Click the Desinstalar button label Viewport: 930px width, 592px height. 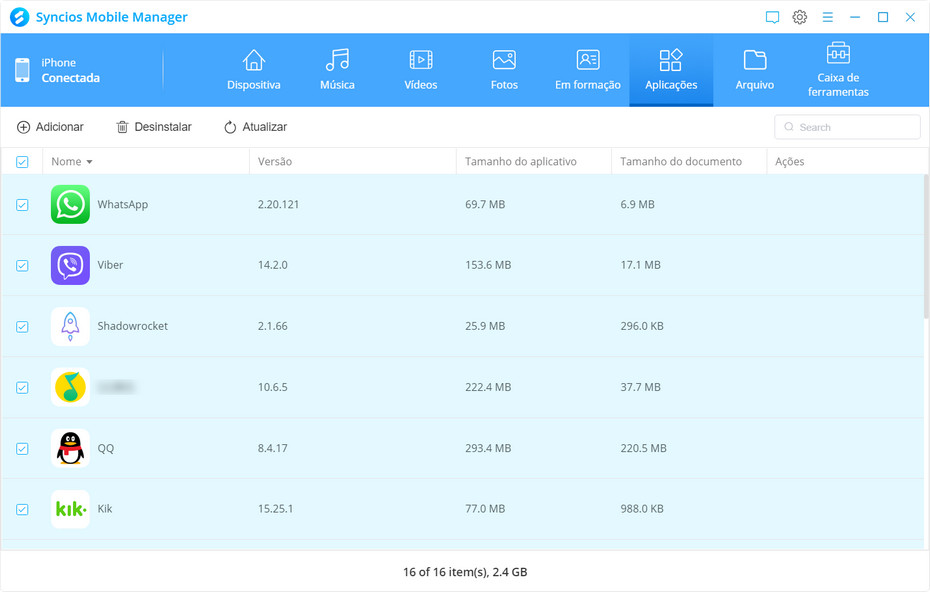pyautogui.click(x=163, y=127)
